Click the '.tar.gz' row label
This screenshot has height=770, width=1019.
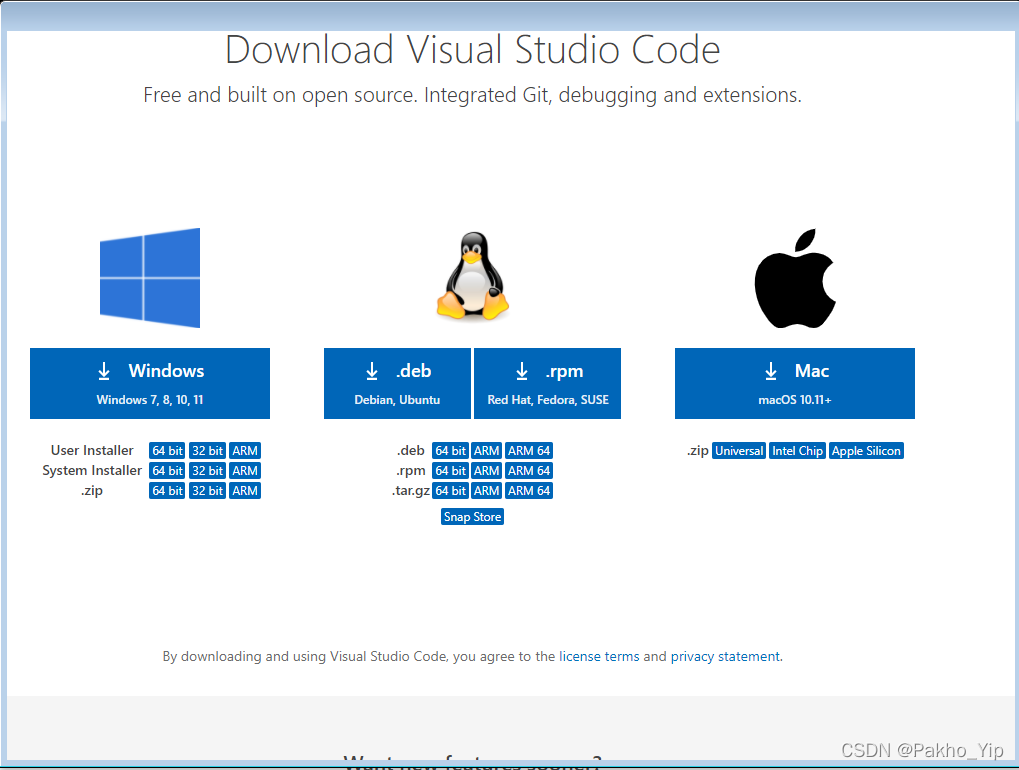coord(411,491)
